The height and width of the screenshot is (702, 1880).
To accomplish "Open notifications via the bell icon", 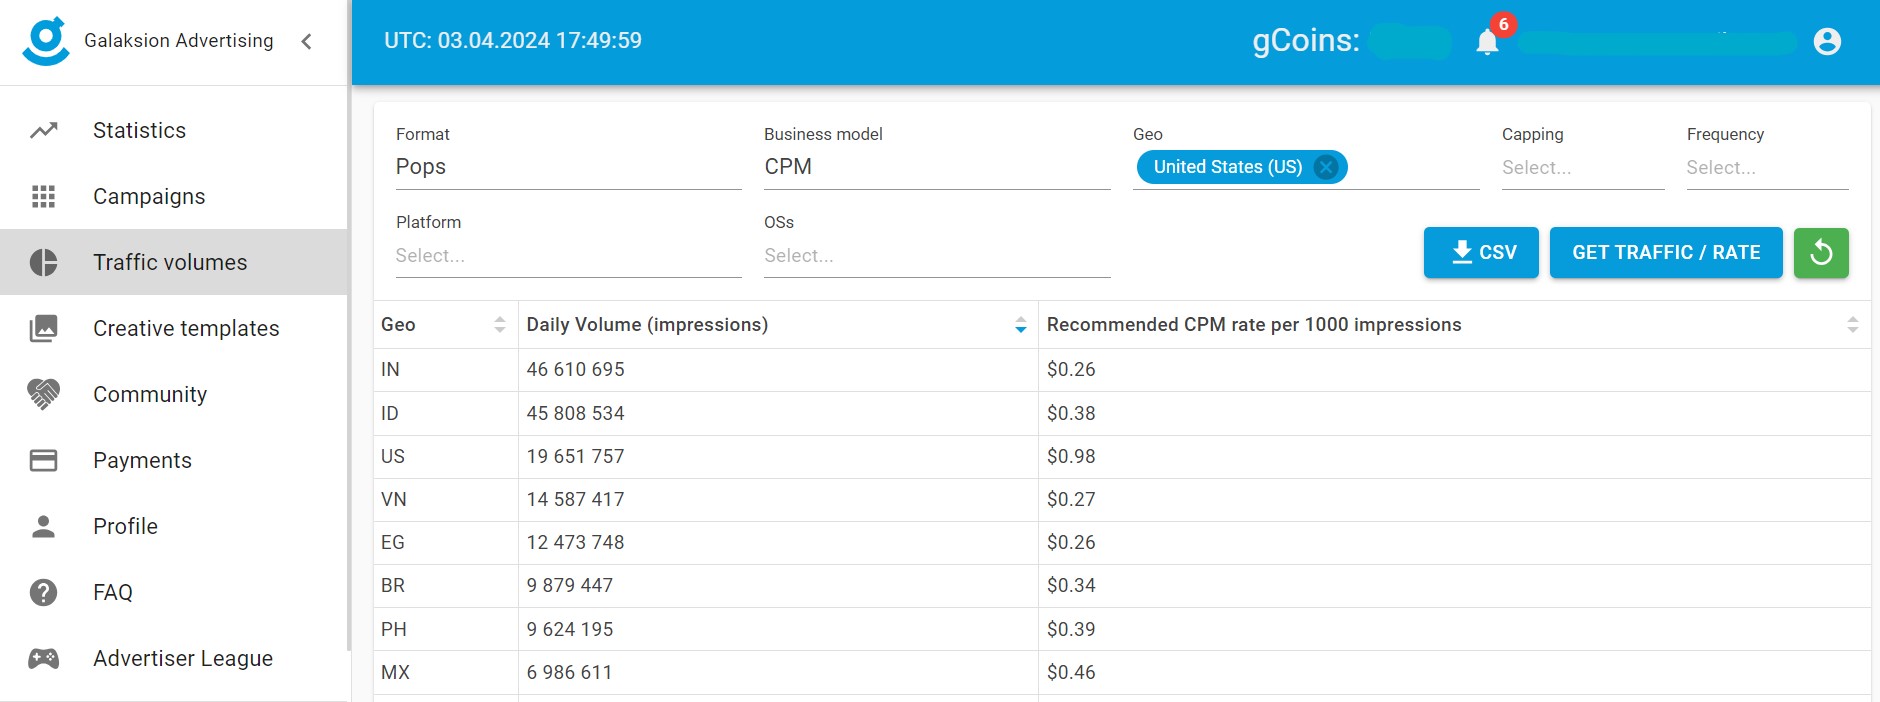I will (x=1488, y=41).
